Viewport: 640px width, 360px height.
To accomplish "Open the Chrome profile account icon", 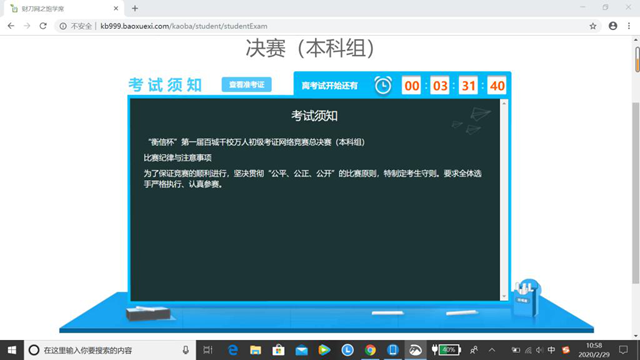I will pyautogui.click(x=613, y=26).
